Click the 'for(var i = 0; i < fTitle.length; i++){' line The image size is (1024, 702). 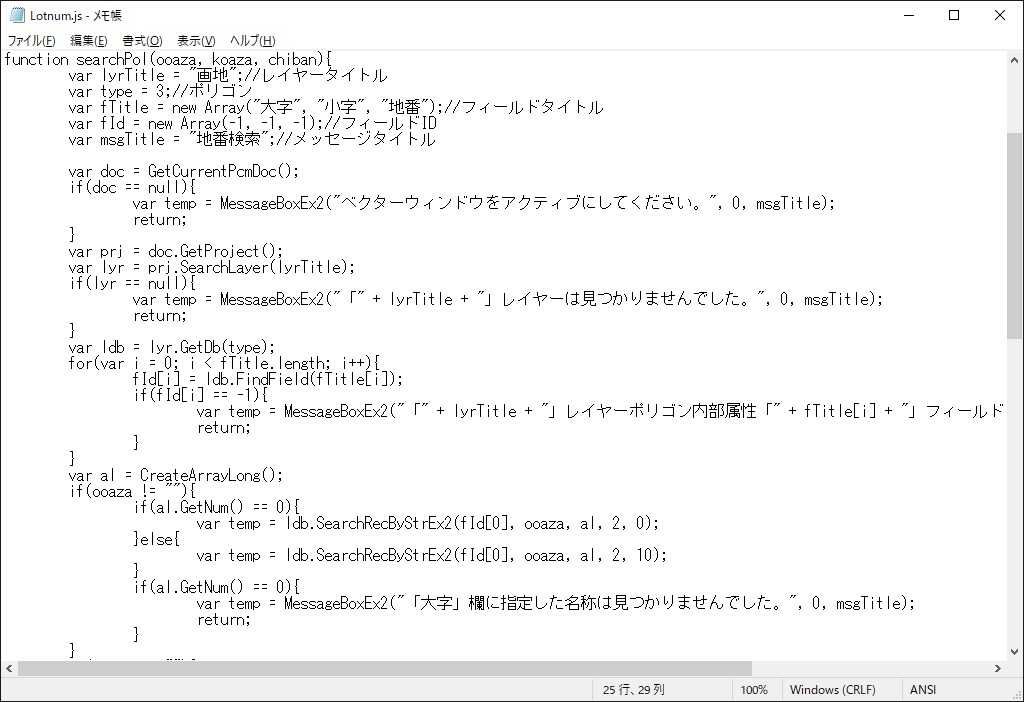pyautogui.click(x=224, y=363)
